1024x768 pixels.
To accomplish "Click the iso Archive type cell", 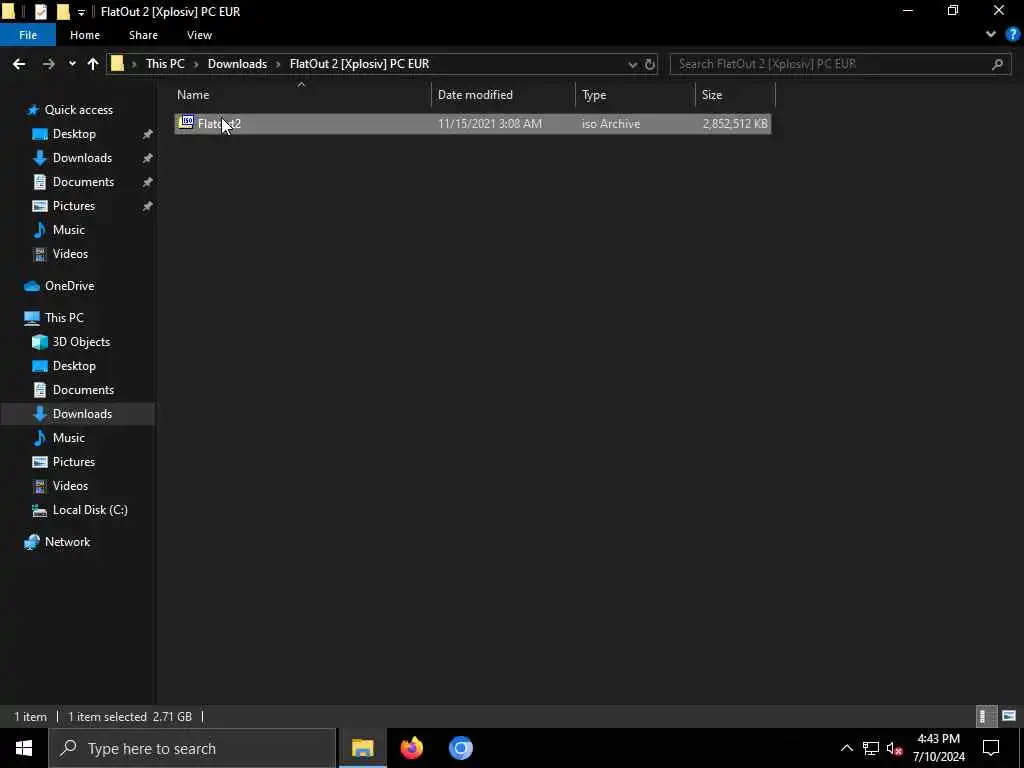I will pos(611,123).
